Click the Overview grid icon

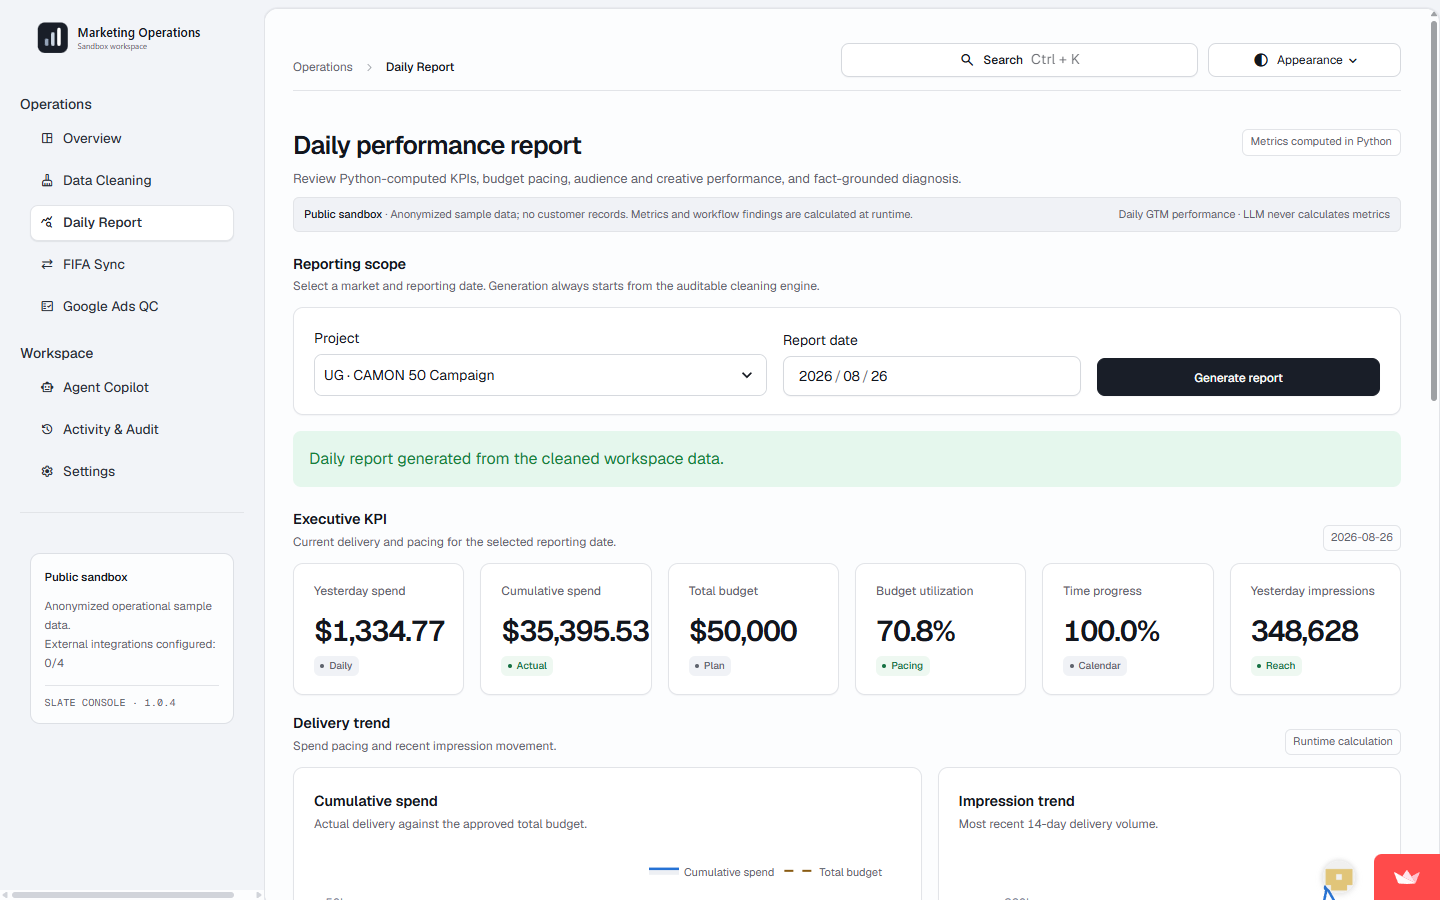47,138
